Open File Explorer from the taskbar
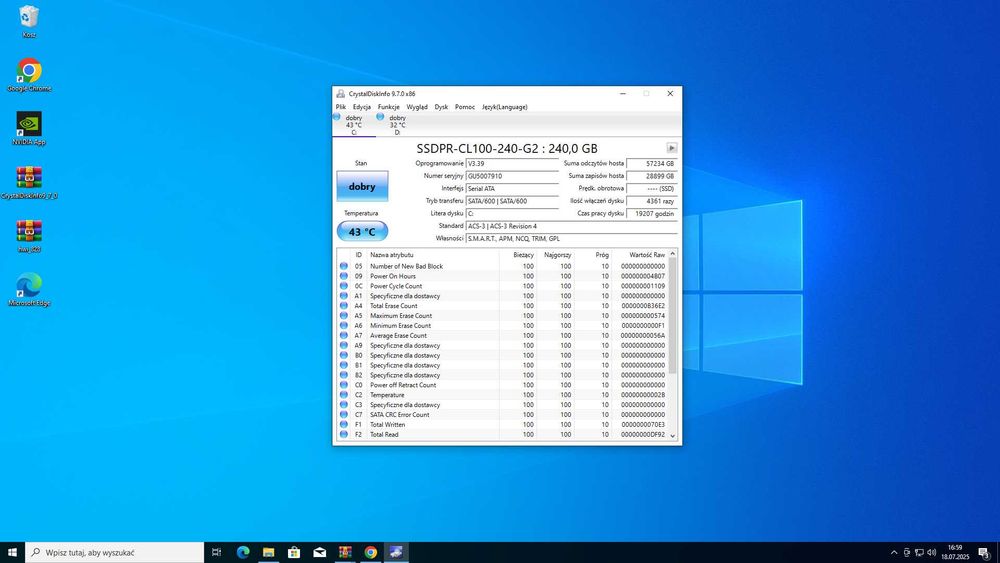The height and width of the screenshot is (563, 1000). pos(268,552)
